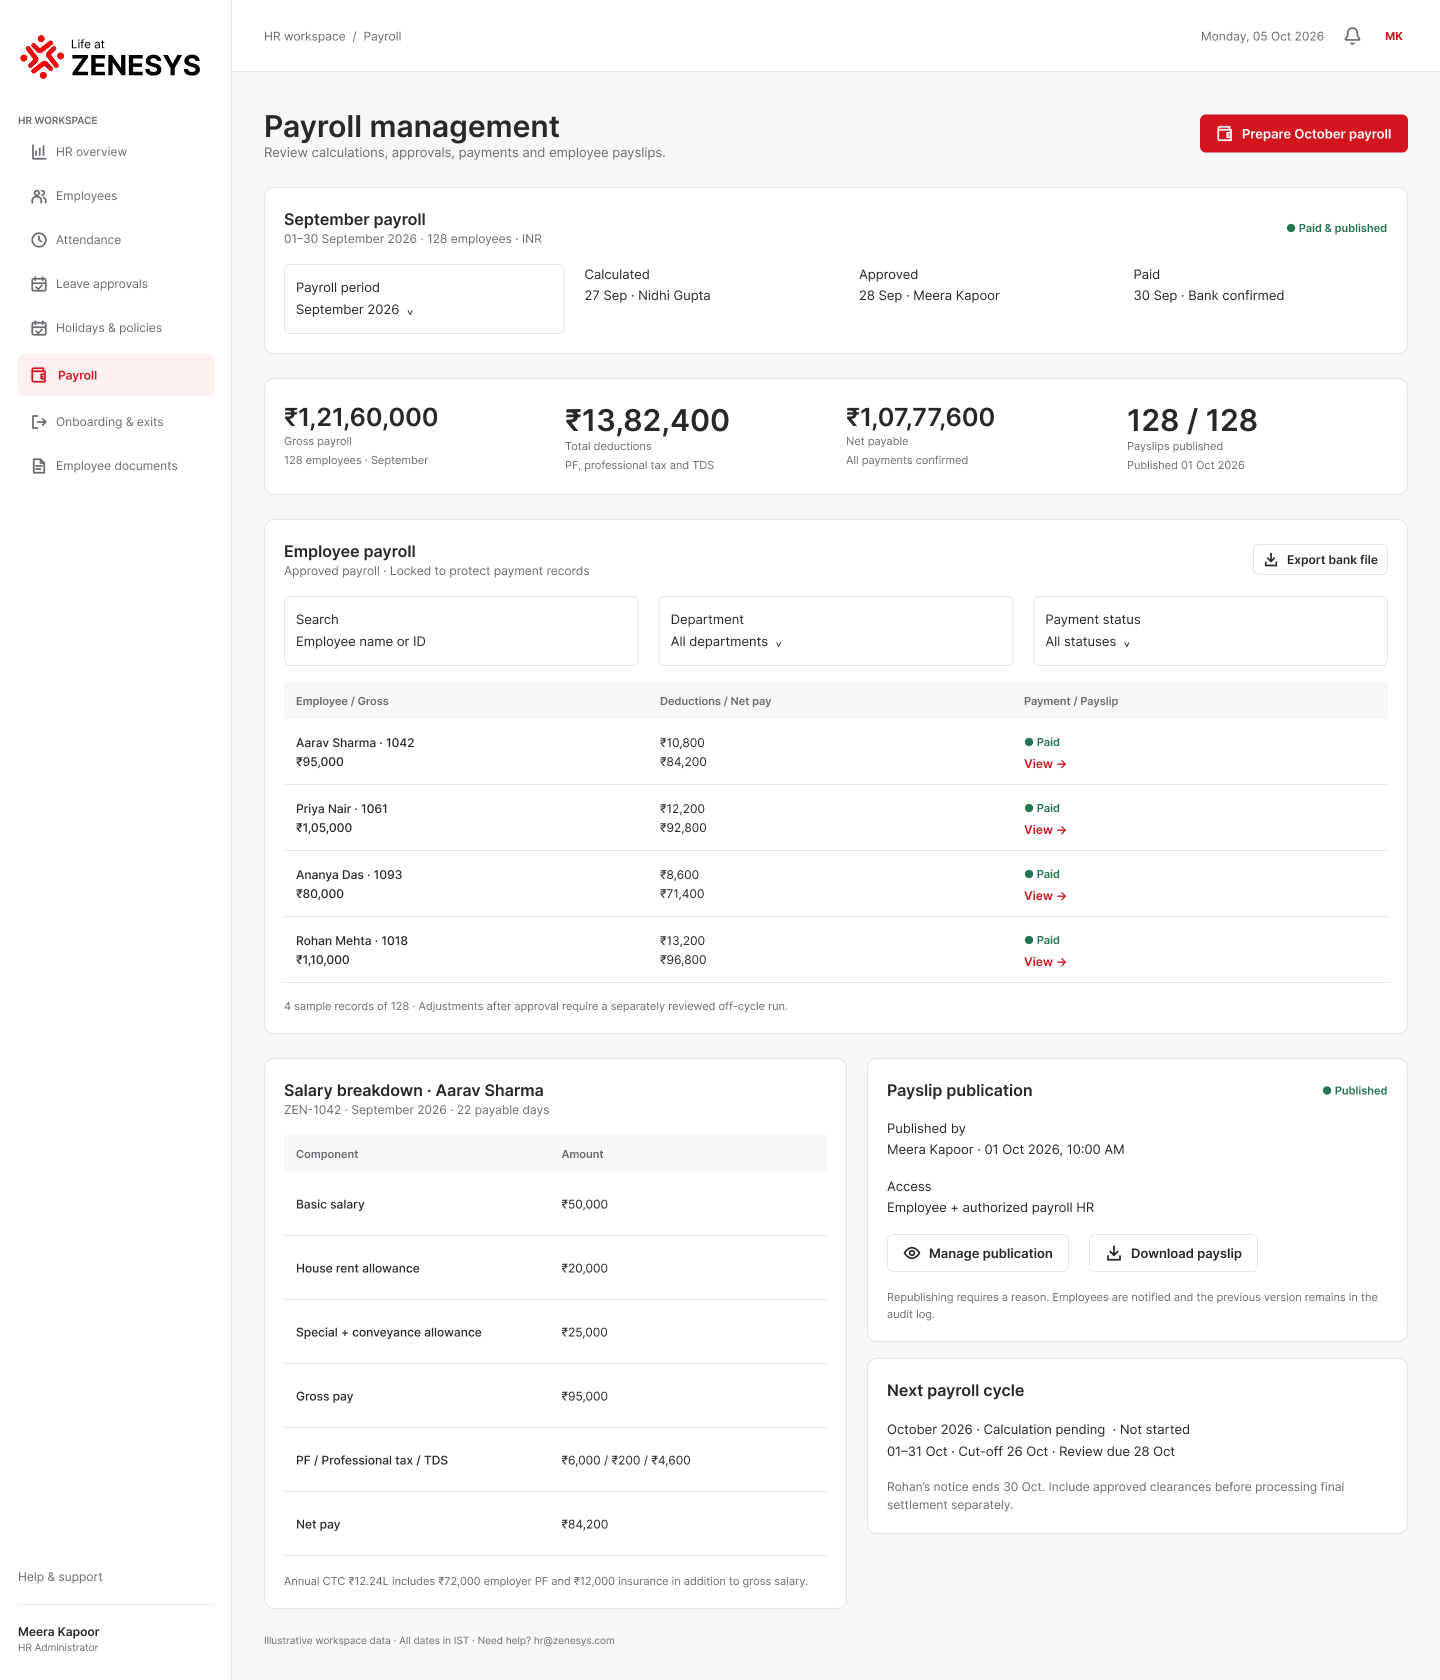View Priya Nair's payslip
This screenshot has width=1440, height=1680.
tap(1045, 830)
